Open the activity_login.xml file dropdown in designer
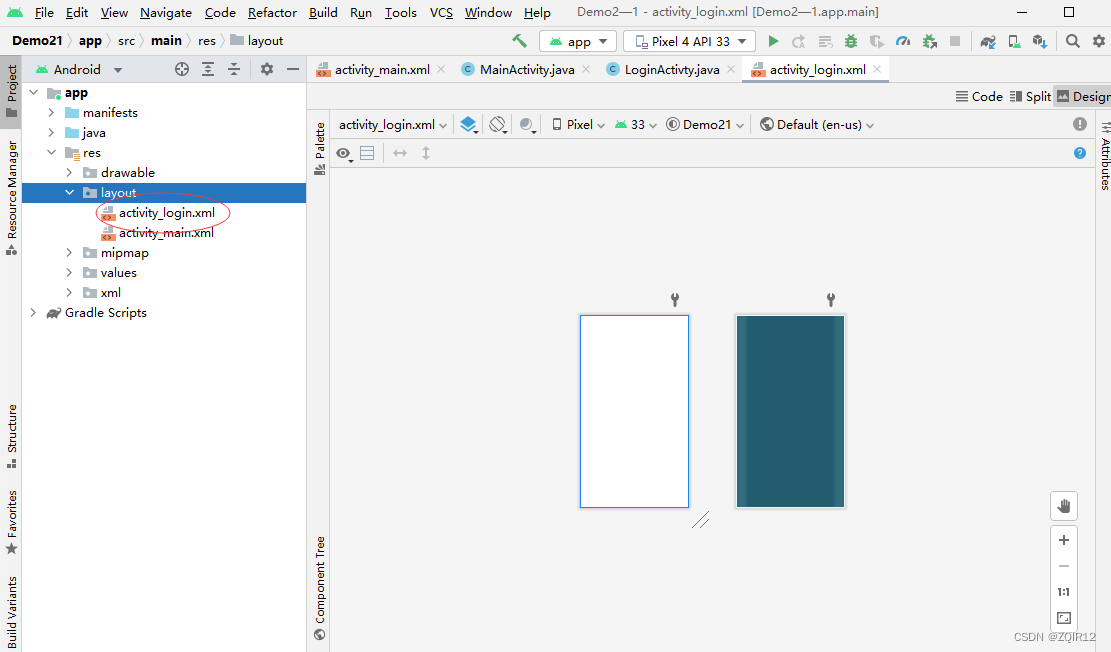1111x652 pixels. [x=393, y=125]
